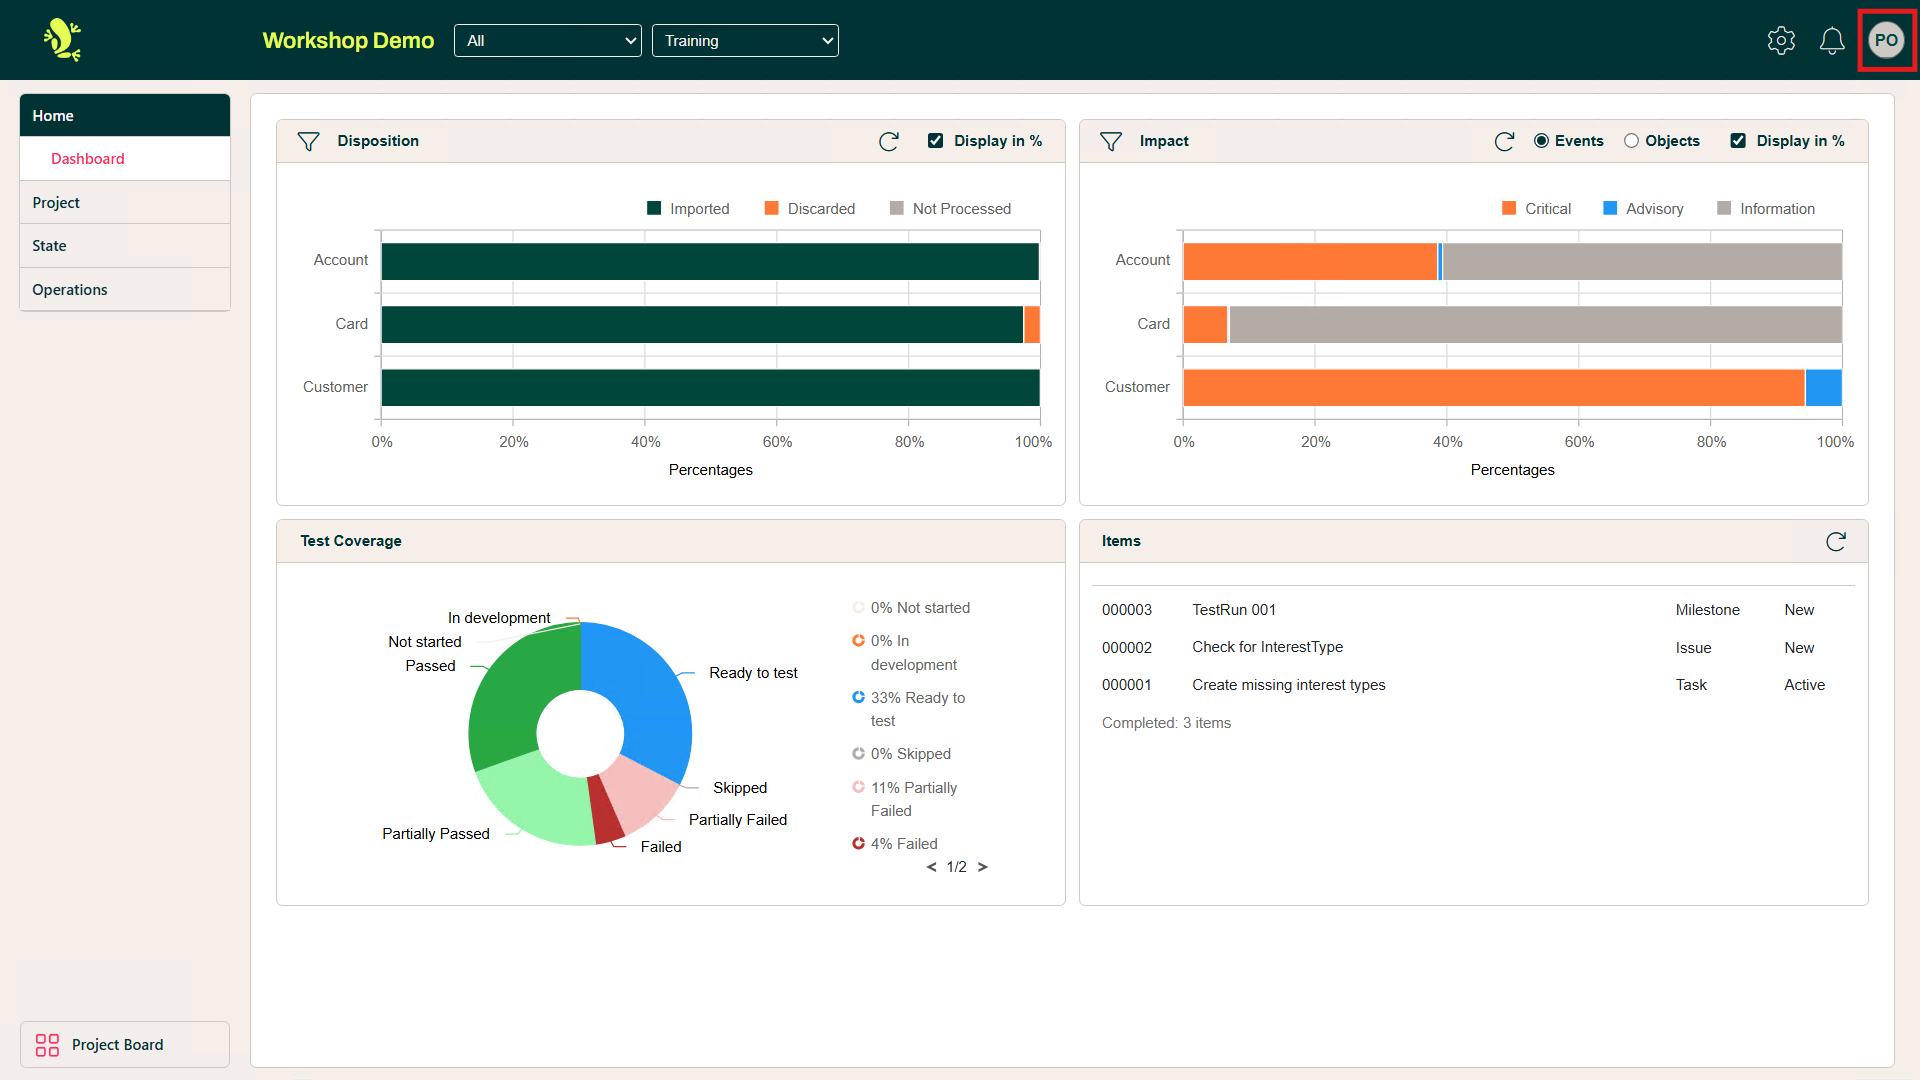The height and width of the screenshot is (1080, 1920).
Task: Open the PO user profile avatar
Action: [x=1886, y=40]
